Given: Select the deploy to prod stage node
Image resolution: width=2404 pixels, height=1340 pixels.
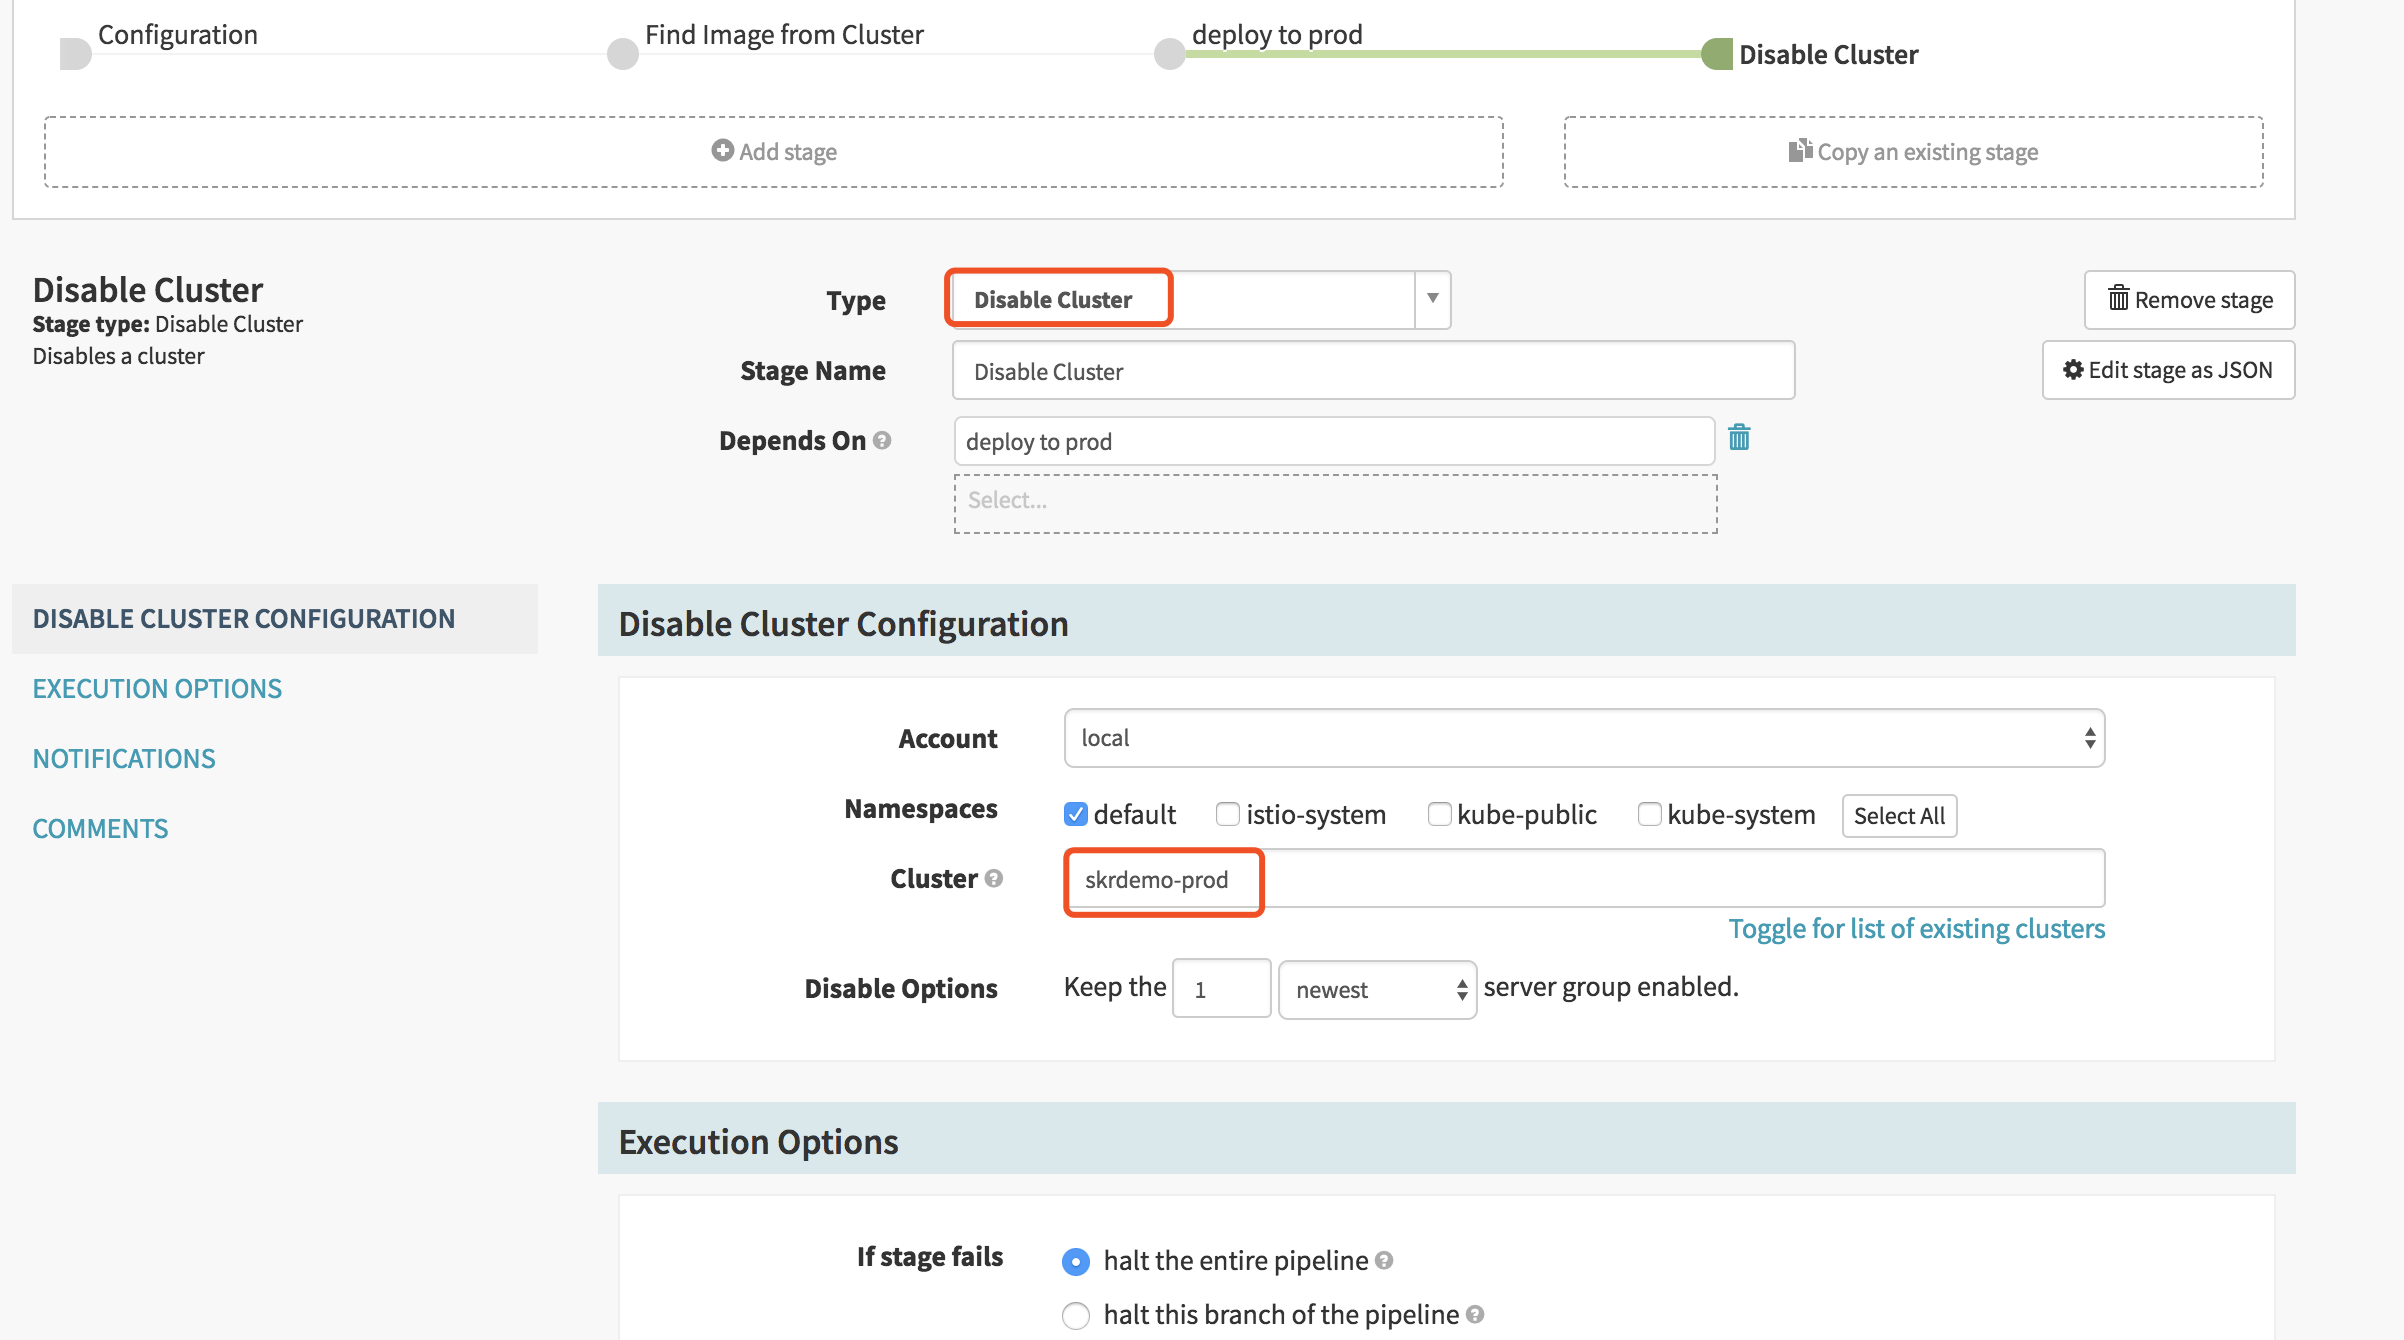Looking at the screenshot, I should [x=1169, y=54].
